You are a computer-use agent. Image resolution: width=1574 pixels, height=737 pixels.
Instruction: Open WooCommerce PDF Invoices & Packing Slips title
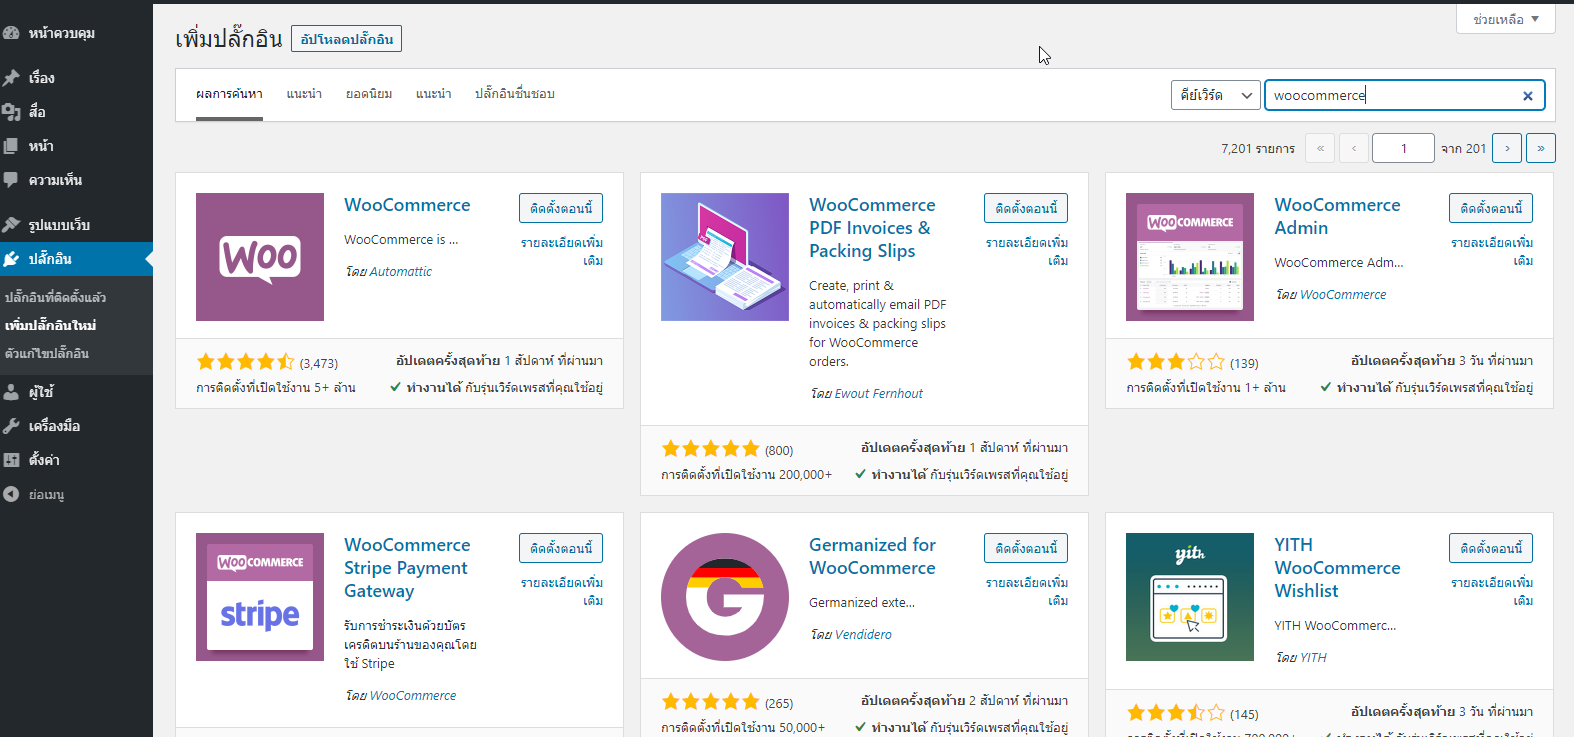(x=870, y=228)
